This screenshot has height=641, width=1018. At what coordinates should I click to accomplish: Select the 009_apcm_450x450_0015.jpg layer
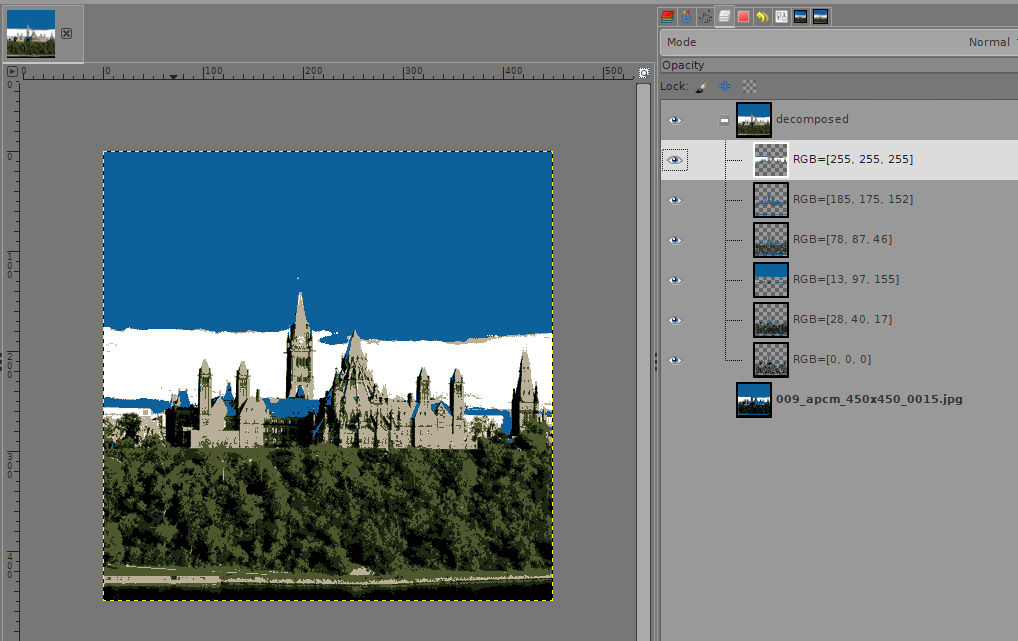point(868,399)
